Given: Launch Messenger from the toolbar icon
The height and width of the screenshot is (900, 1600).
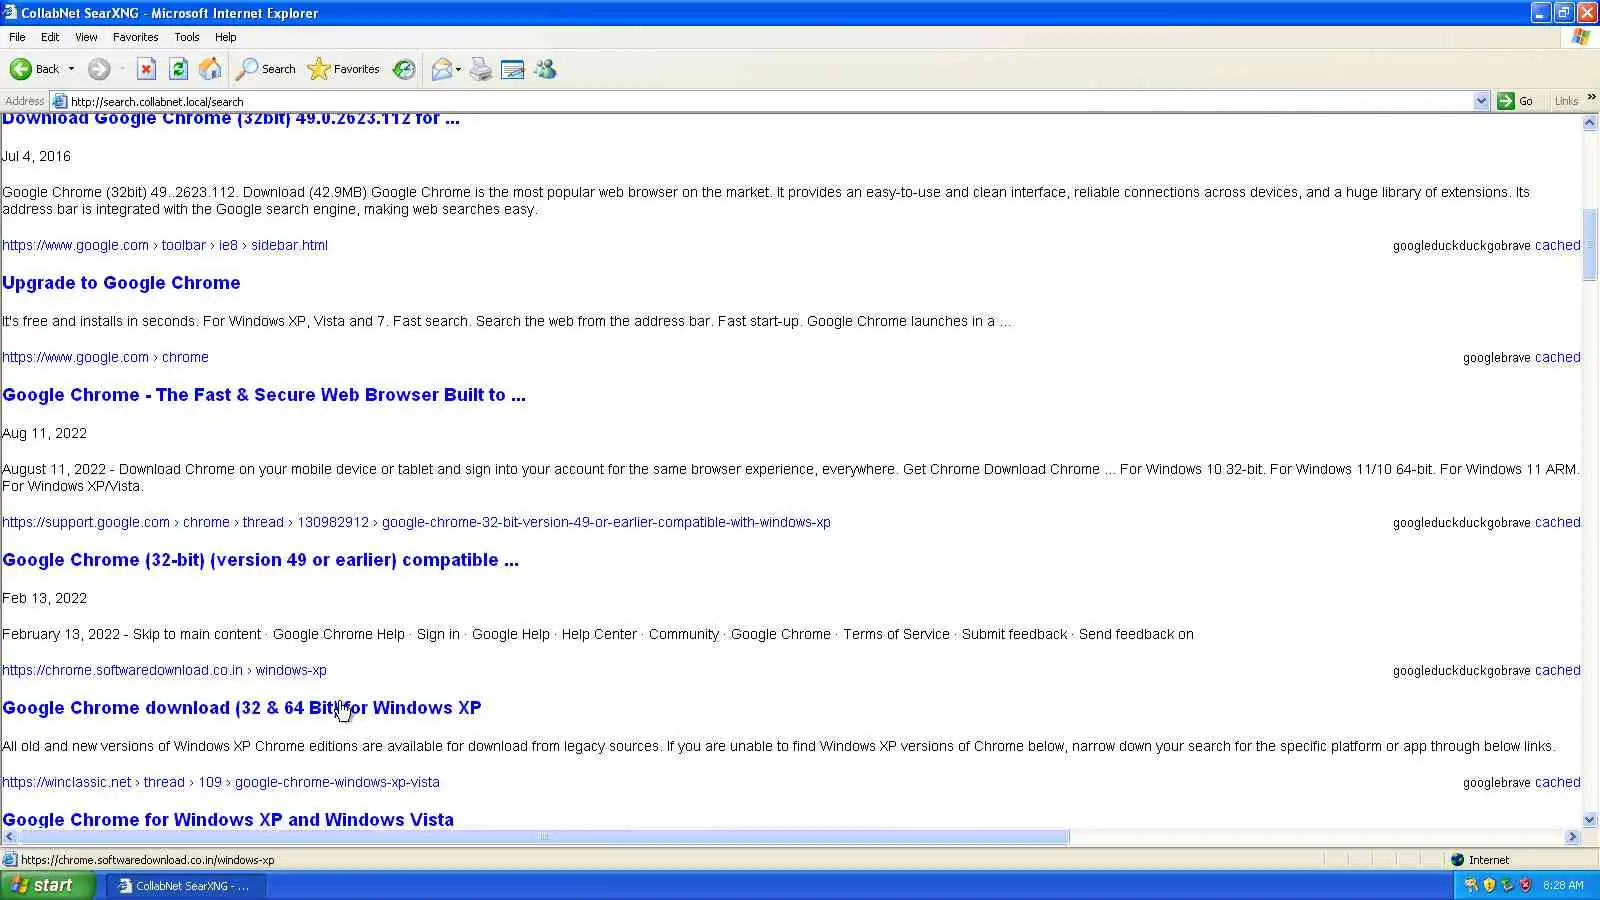Looking at the screenshot, I should (x=545, y=69).
